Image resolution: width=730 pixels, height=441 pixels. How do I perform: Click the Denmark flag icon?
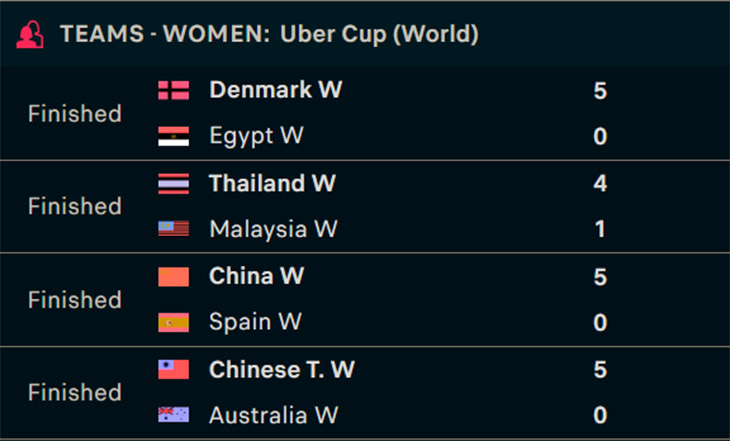(x=174, y=90)
